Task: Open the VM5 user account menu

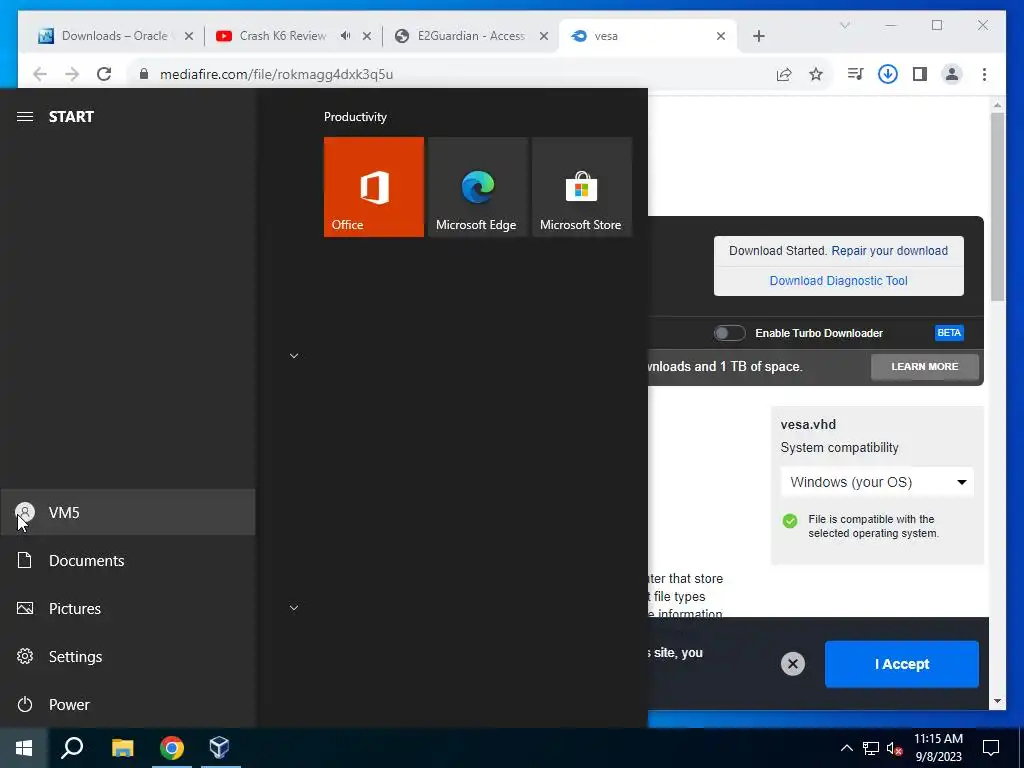Action: [128, 512]
